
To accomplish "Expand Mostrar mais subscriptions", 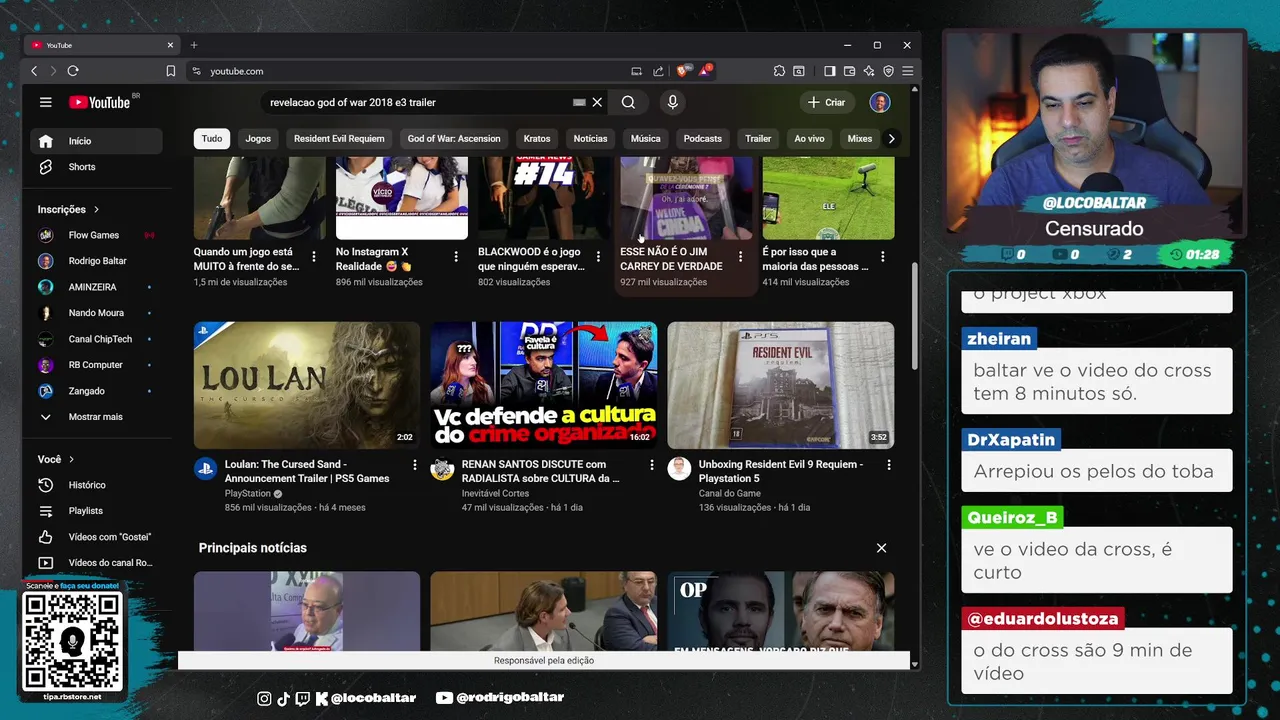I will tap(96, 417).
